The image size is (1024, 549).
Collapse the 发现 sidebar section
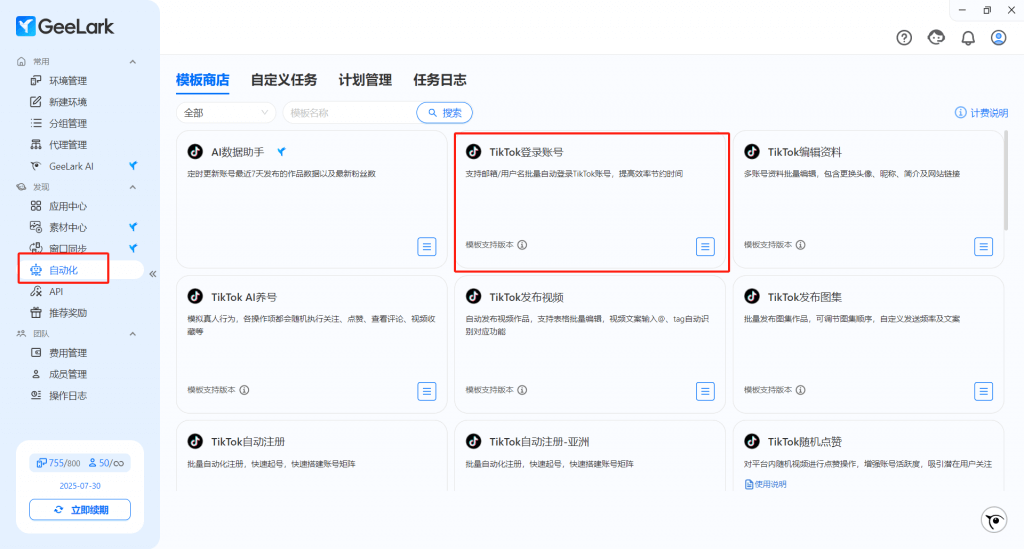133,187
